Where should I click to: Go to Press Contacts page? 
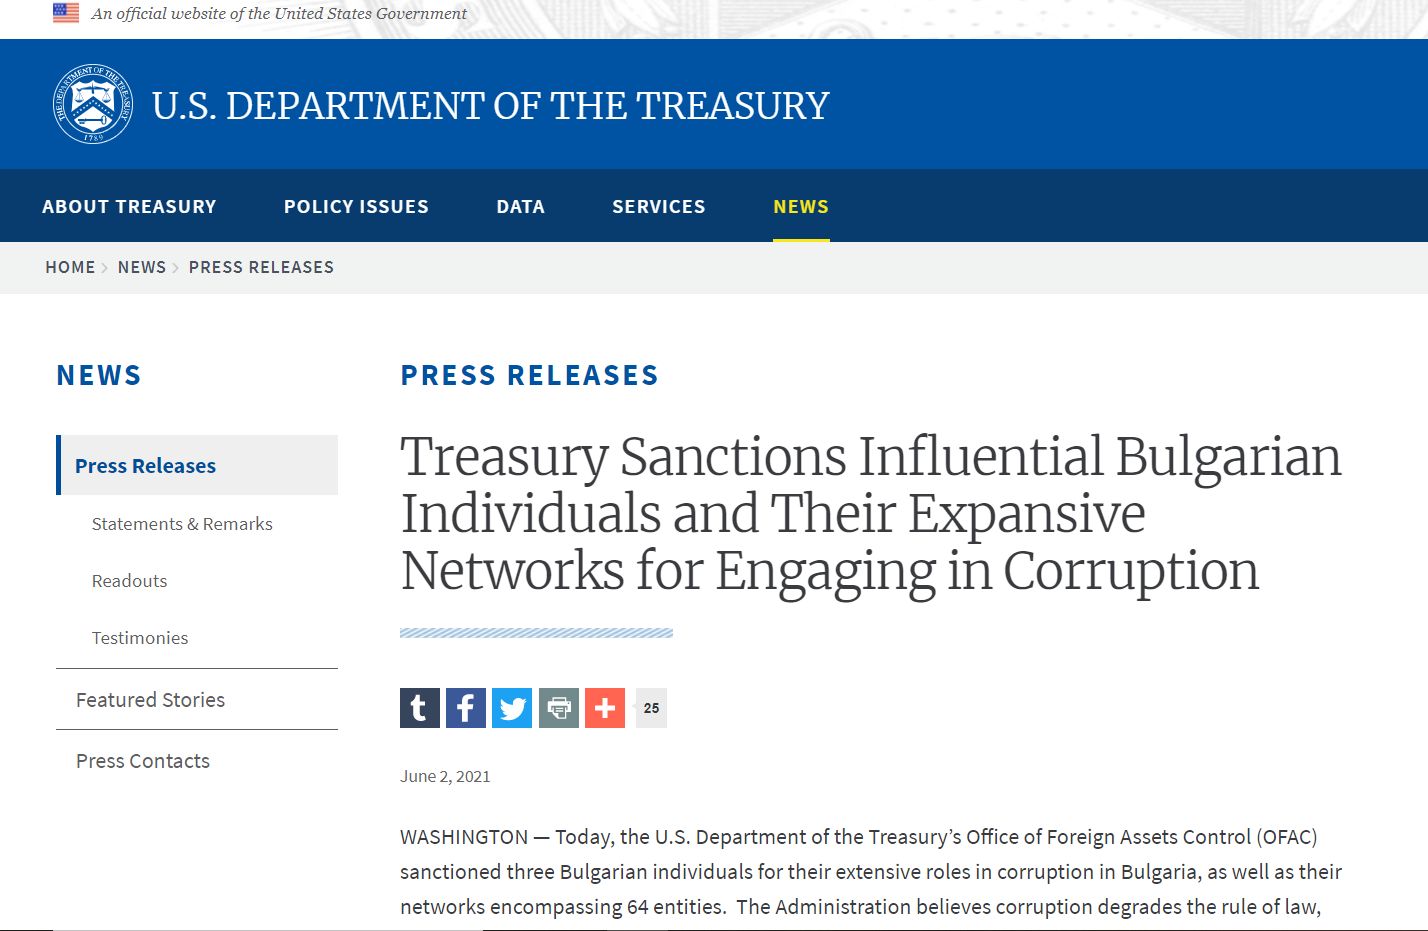coord(143,761)
